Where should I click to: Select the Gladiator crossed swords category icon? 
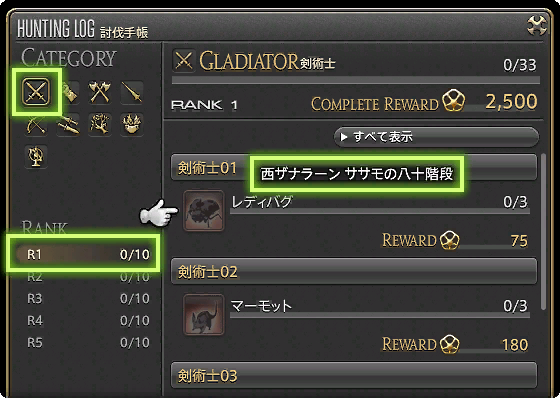[x=36, y=92]
